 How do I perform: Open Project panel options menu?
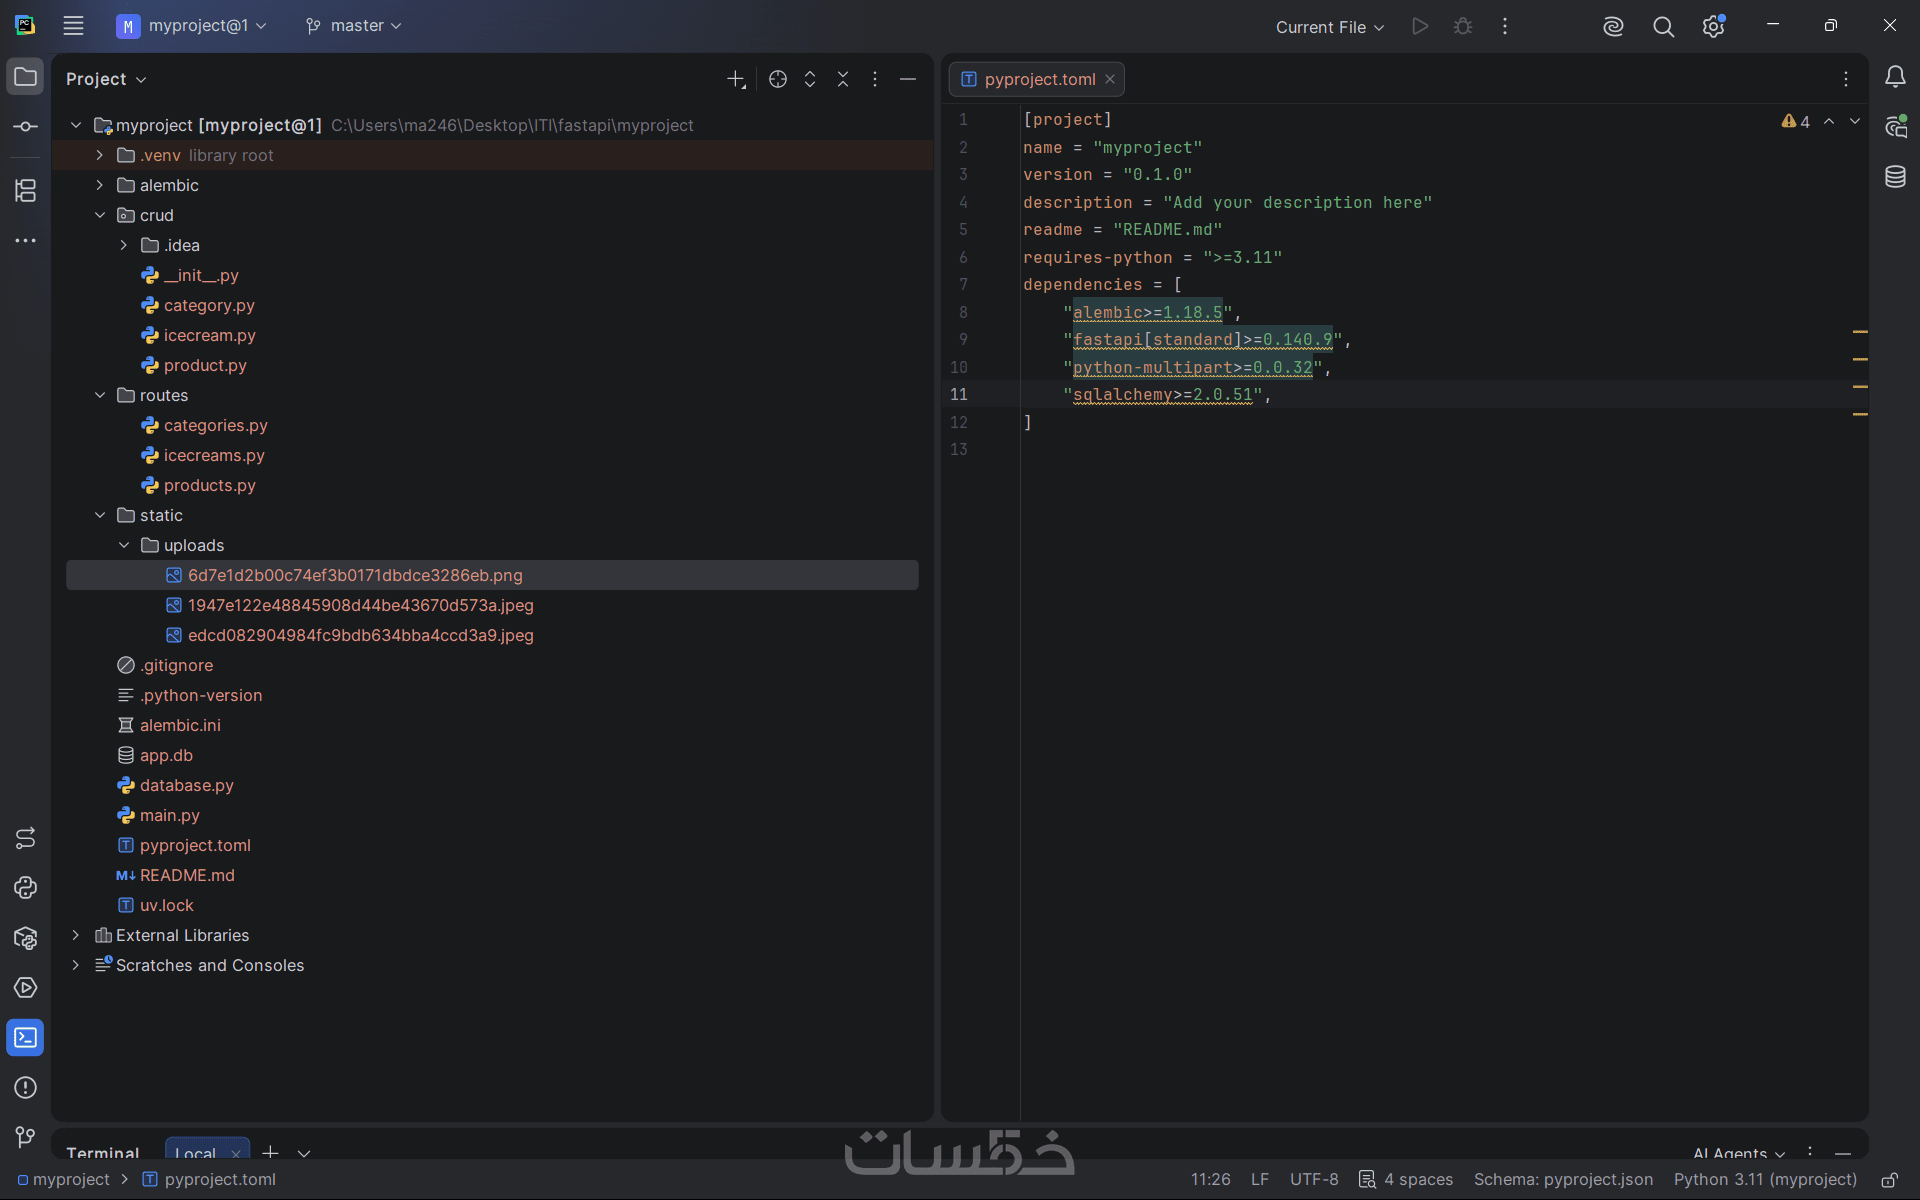[x=875, y=79]
